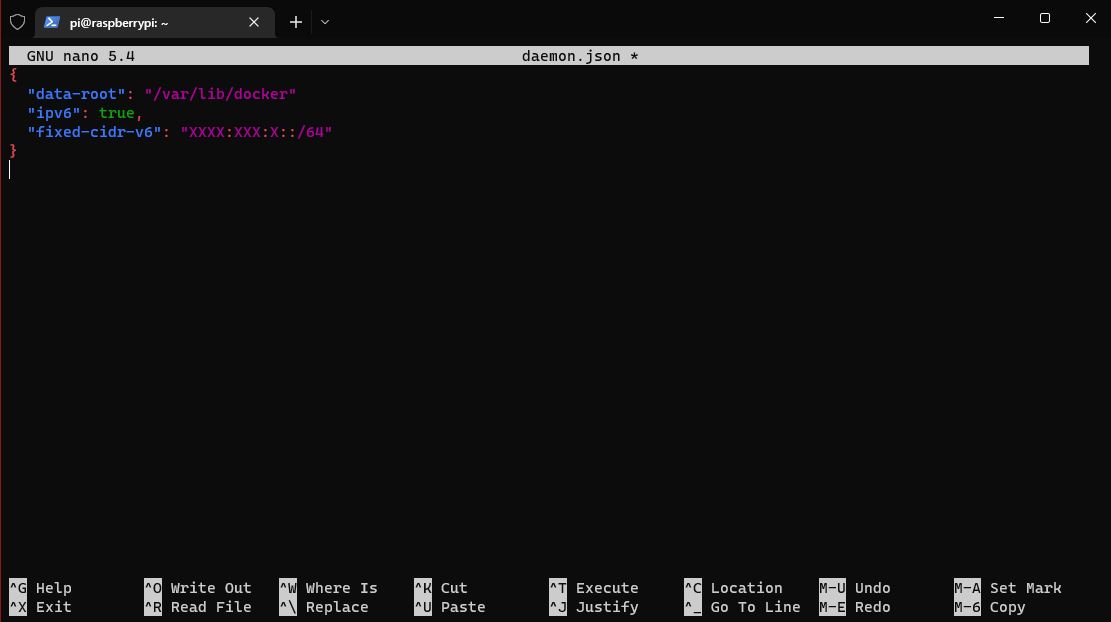Viewport: 1111px width, 622px height.
Task: Click the ^K Cut shortcut
Action: [441, 588]
